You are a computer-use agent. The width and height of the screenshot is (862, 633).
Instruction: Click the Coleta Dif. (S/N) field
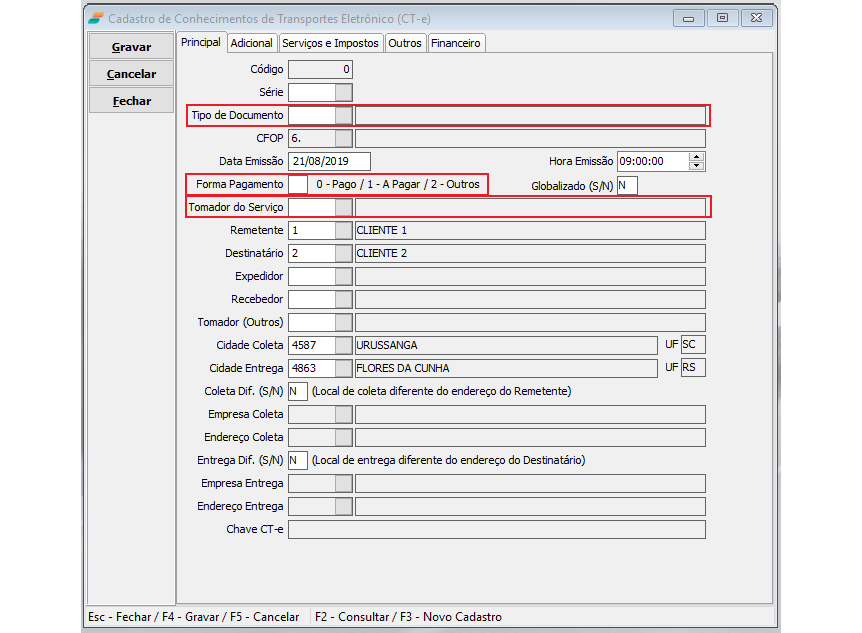[x=297, y=391]
